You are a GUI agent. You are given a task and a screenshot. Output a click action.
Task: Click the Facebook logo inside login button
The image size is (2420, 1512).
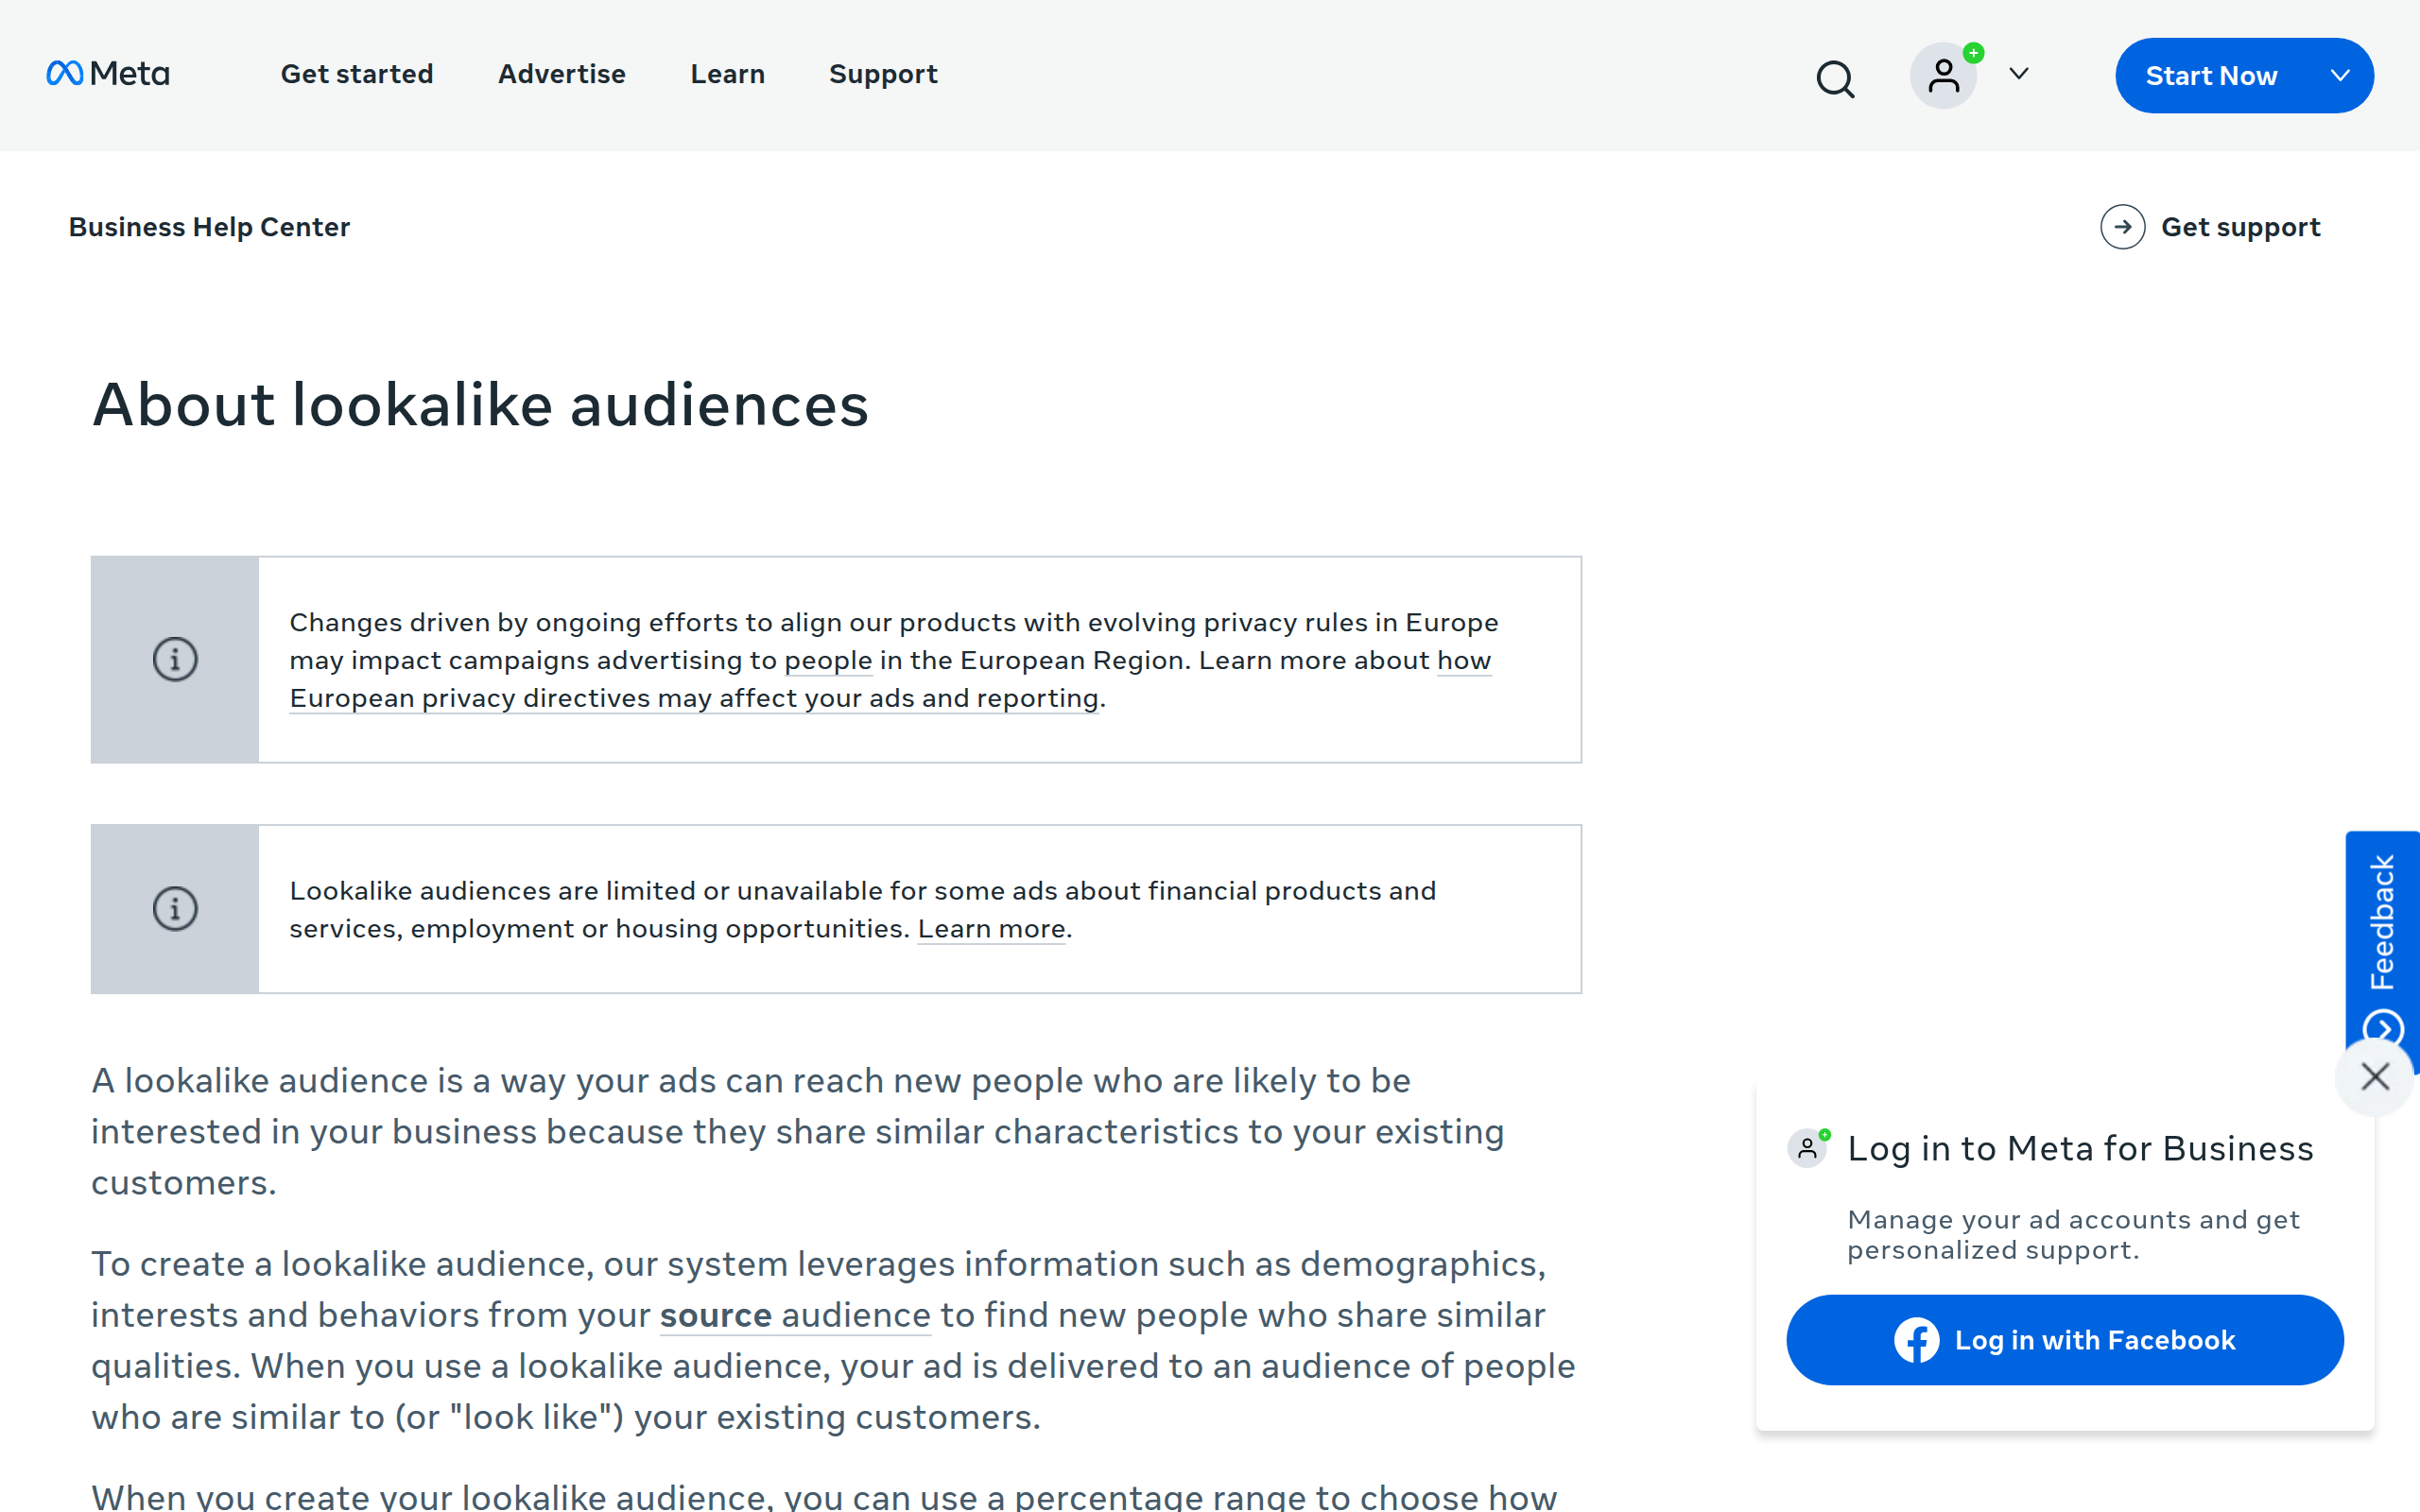(1915, 1340)
